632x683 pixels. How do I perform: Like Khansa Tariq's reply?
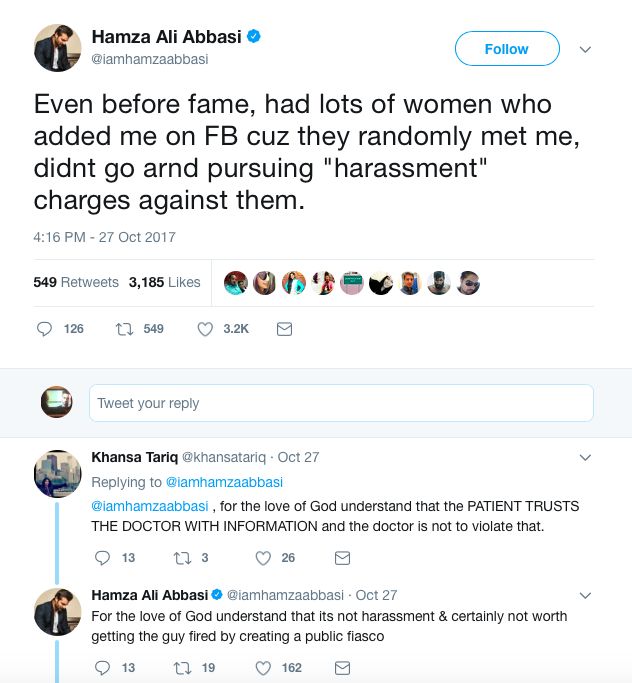(x=263, y=557)
